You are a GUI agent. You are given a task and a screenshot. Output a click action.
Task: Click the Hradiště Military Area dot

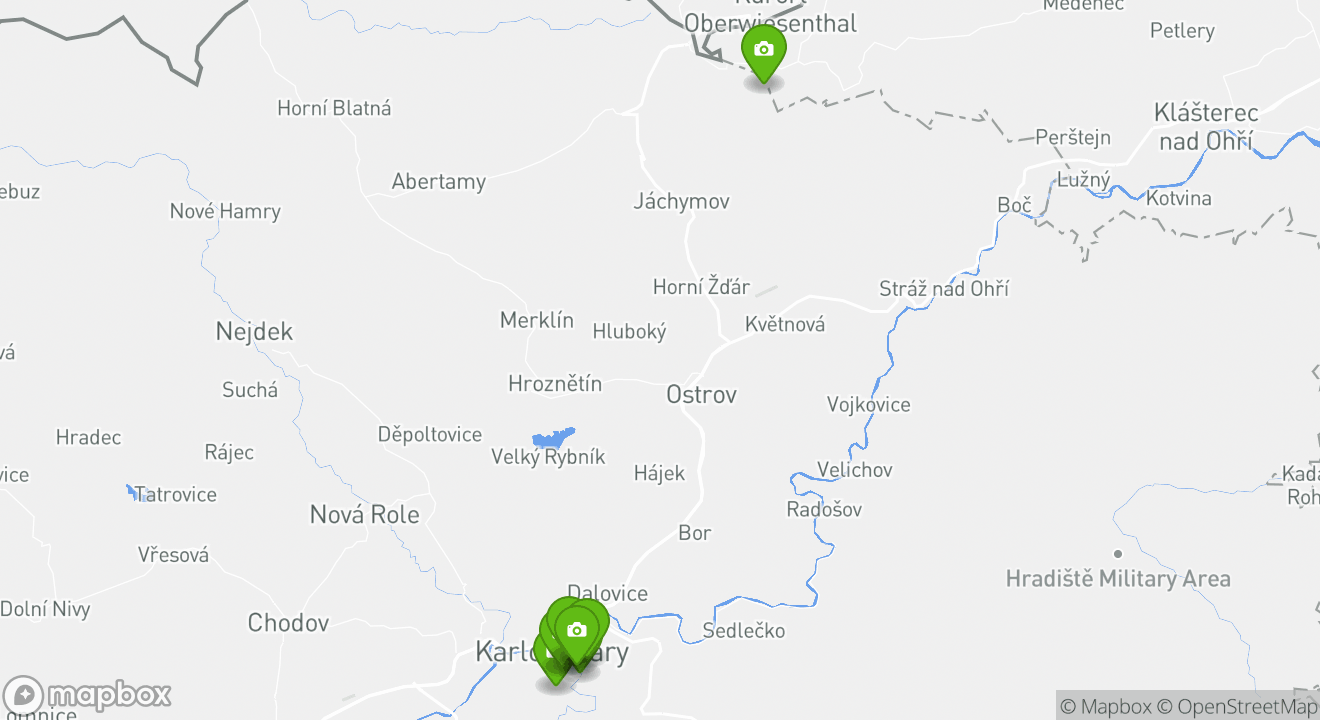coord(1118,554)
